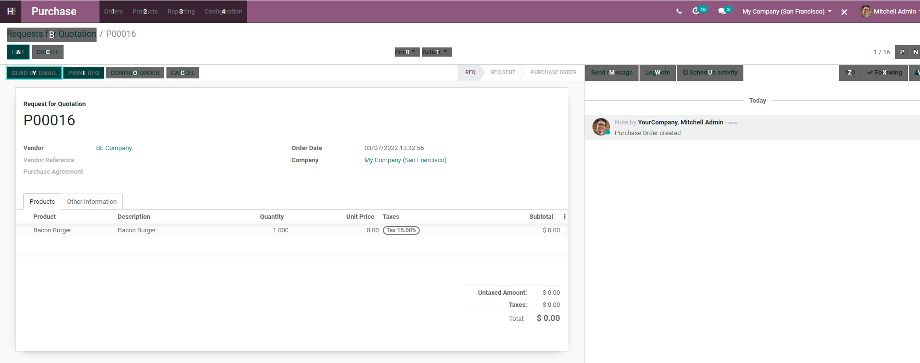The image size is (920, 363).
Task: Open My Company (San Francisco) field link
Action: pyautogui.click(x=405, y=160)
